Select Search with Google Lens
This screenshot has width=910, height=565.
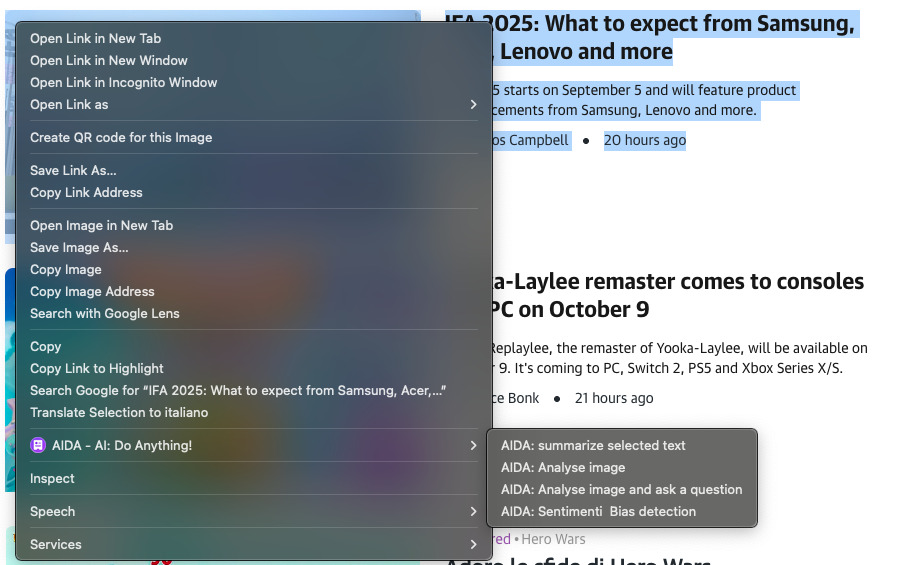254,314
